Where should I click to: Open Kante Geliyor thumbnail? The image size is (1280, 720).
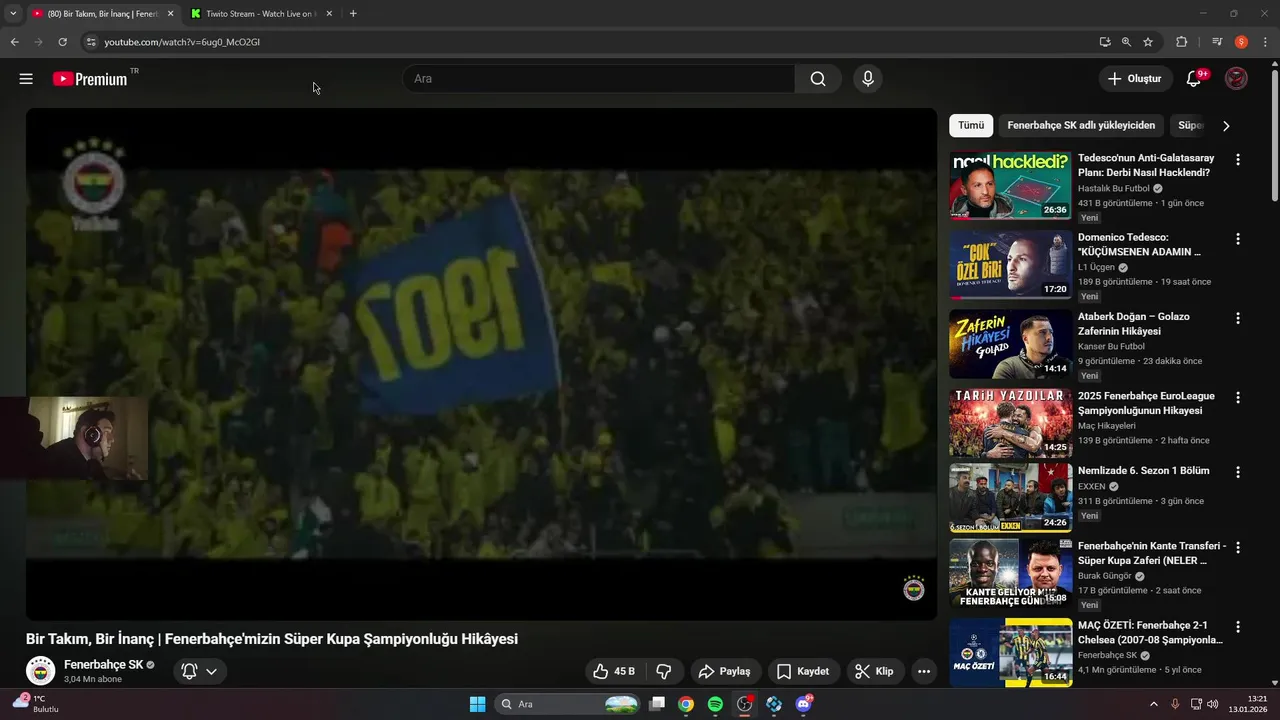[x=1010, y=574]
